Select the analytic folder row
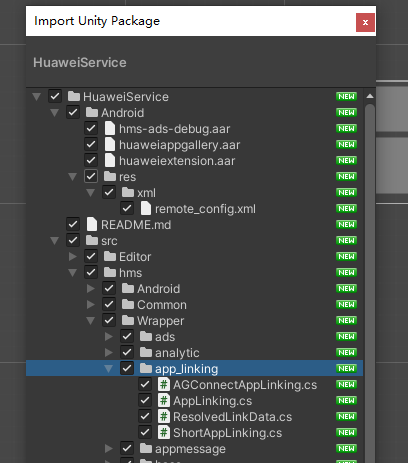The width and height of the screenshot is (408, 463). coord(194,353)
